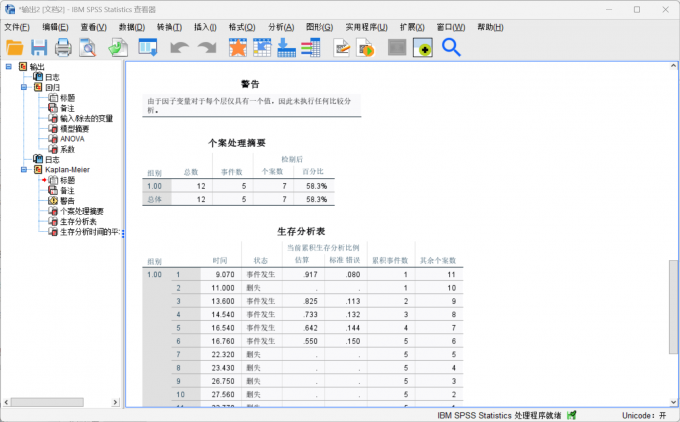
Task: Open the 编辑(E) menu
Action: tap(55, 27)
